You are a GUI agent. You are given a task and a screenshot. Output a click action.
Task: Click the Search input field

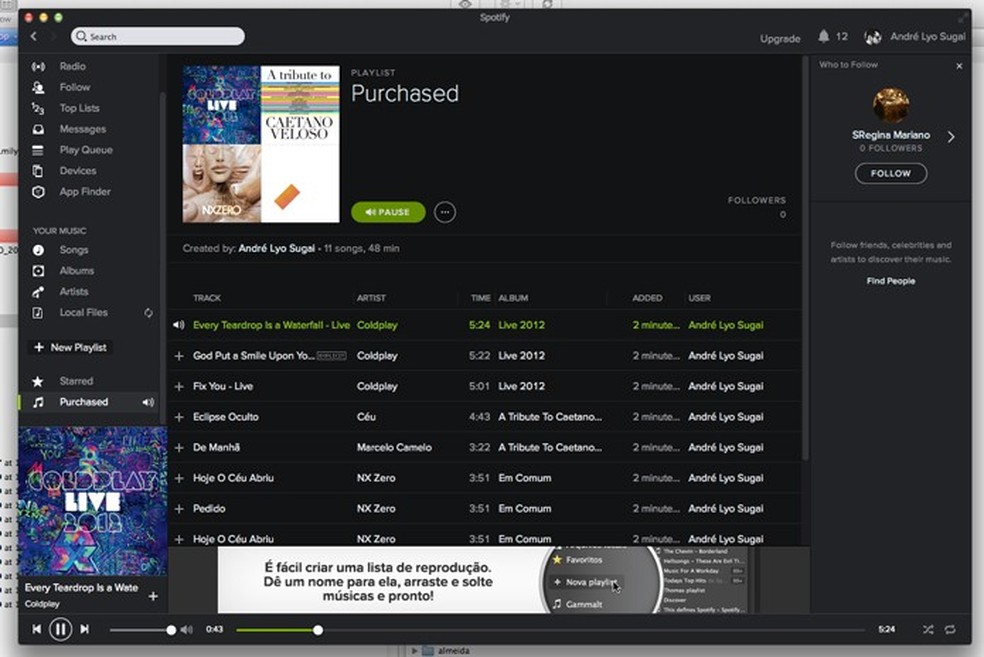point(156,35)
